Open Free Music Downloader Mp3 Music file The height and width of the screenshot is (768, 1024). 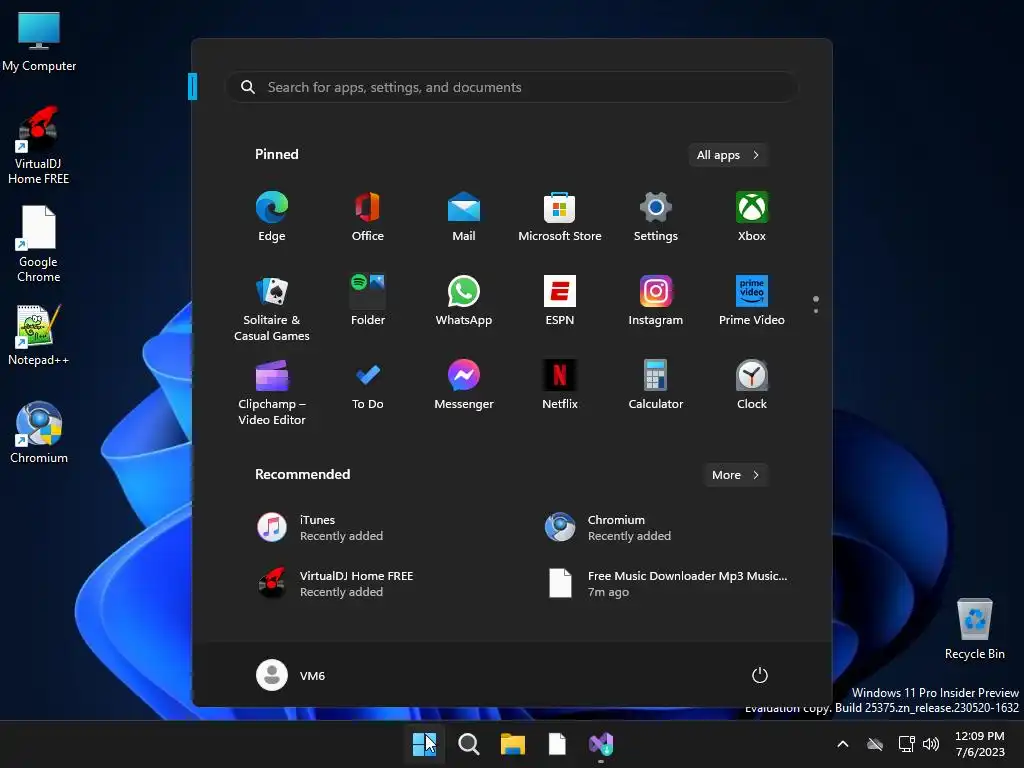(666, 584)
